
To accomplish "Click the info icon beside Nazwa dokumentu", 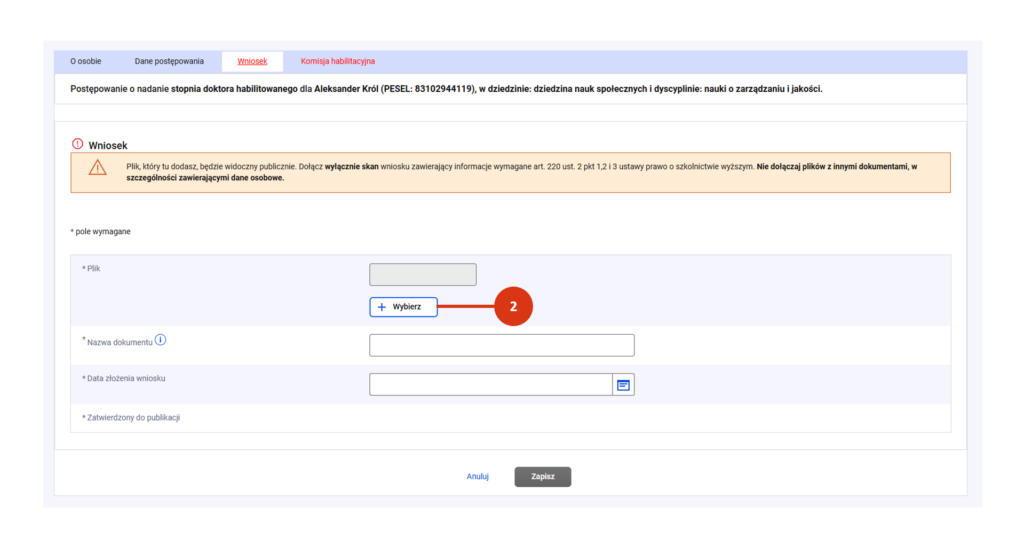I will click(x=161, y=340).
